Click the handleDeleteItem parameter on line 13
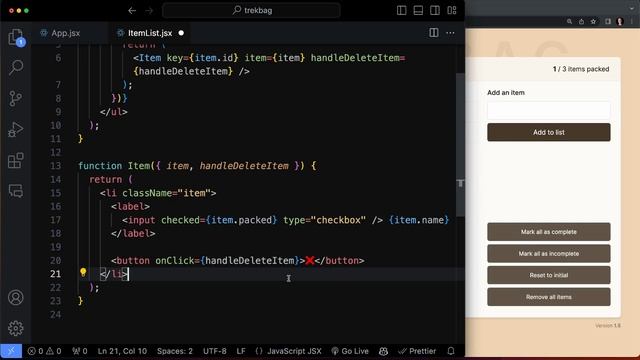 (244, 166)
